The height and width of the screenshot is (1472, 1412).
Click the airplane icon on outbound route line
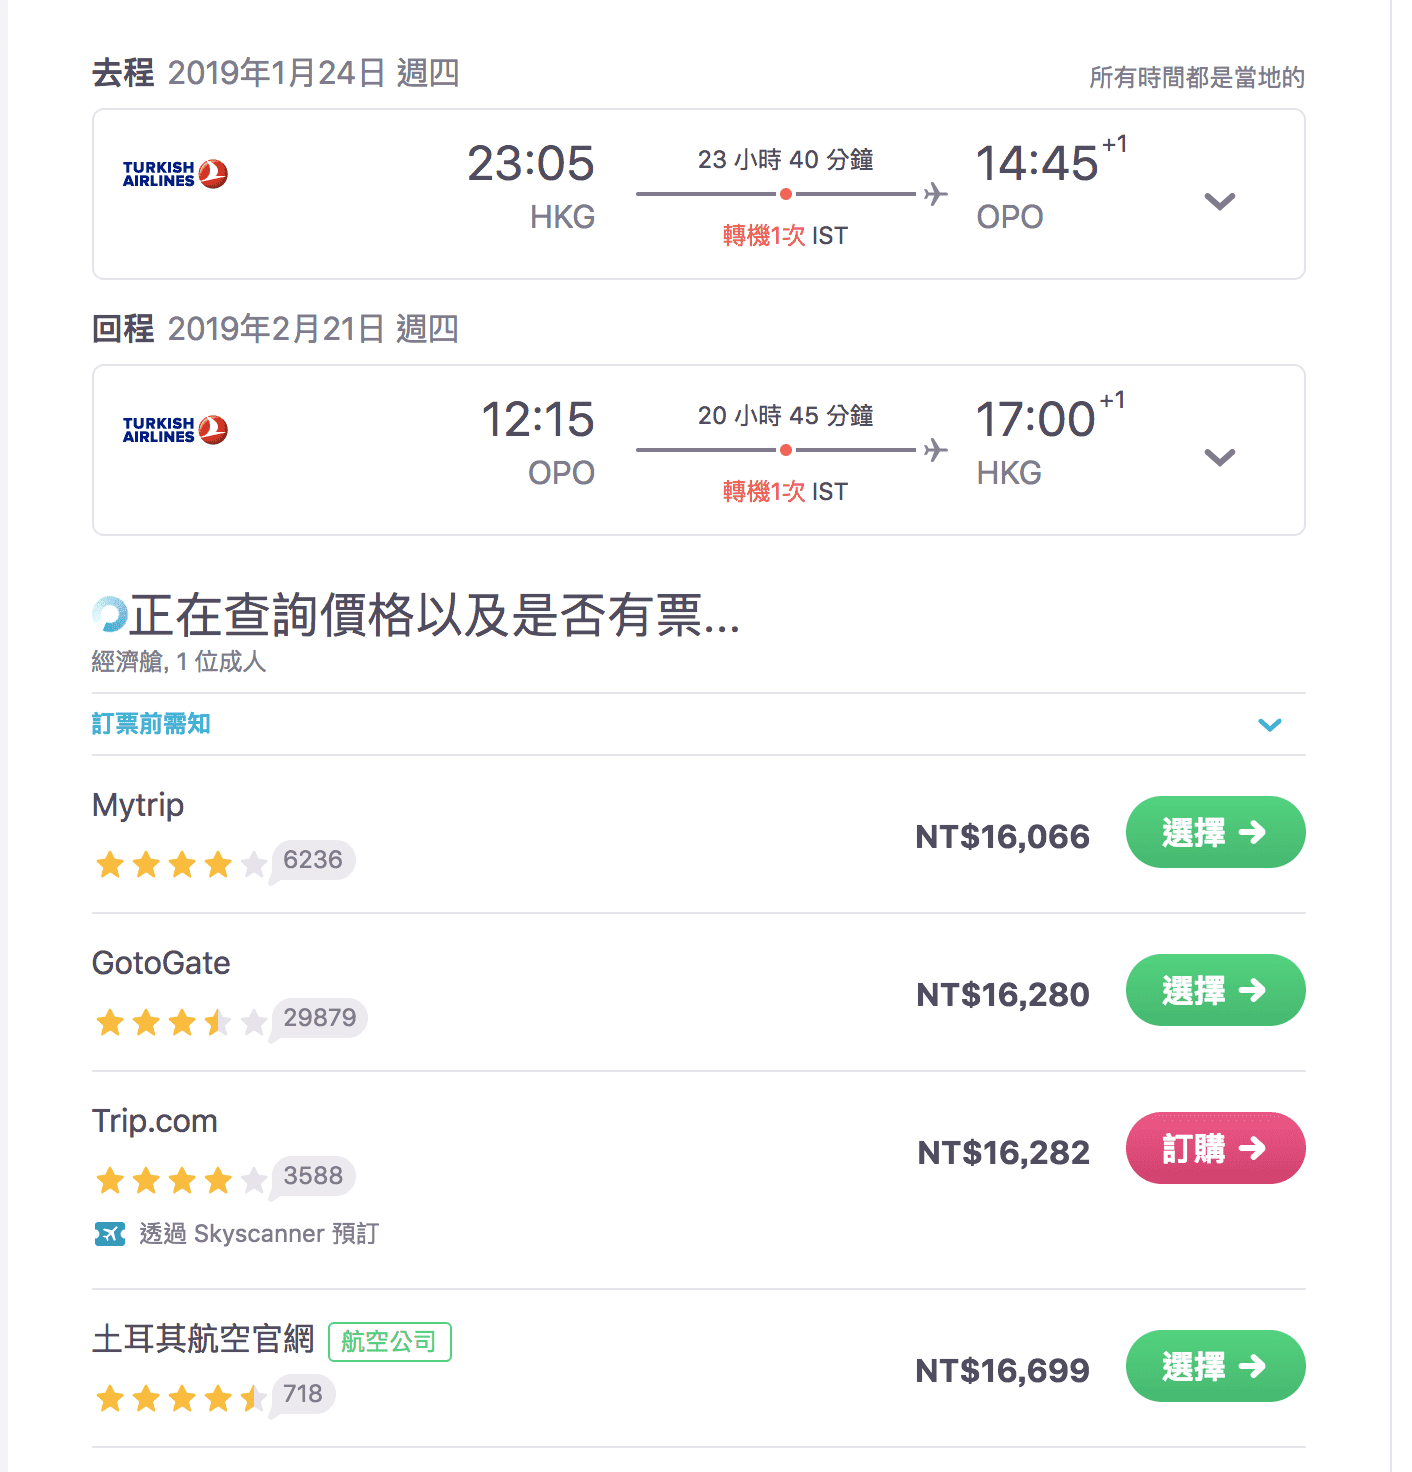click(935, 193)
